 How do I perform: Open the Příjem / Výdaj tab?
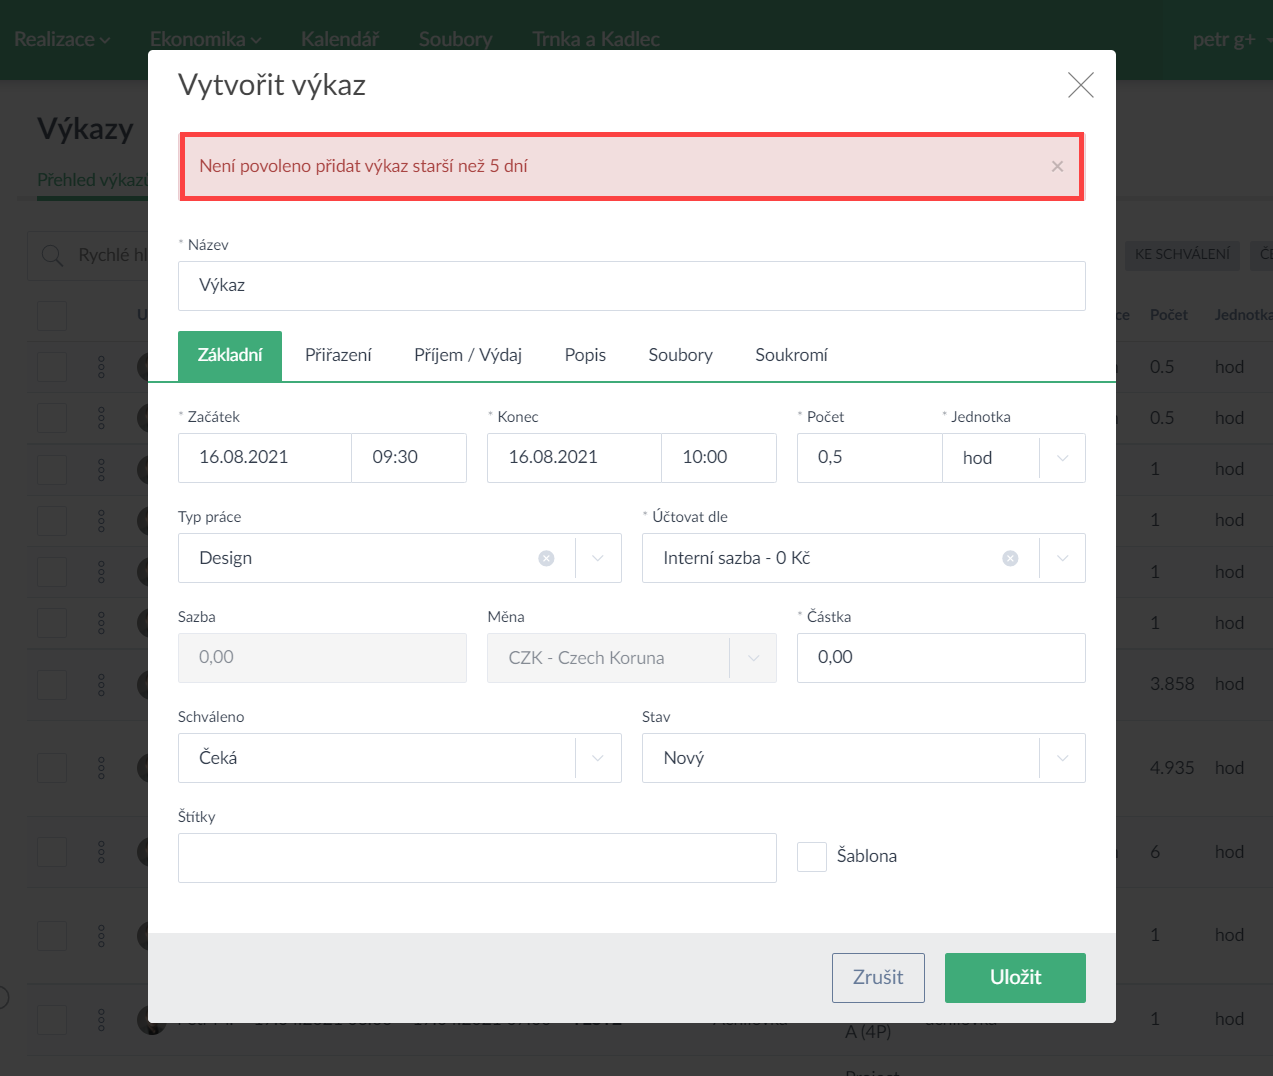[x=468, y=355]
